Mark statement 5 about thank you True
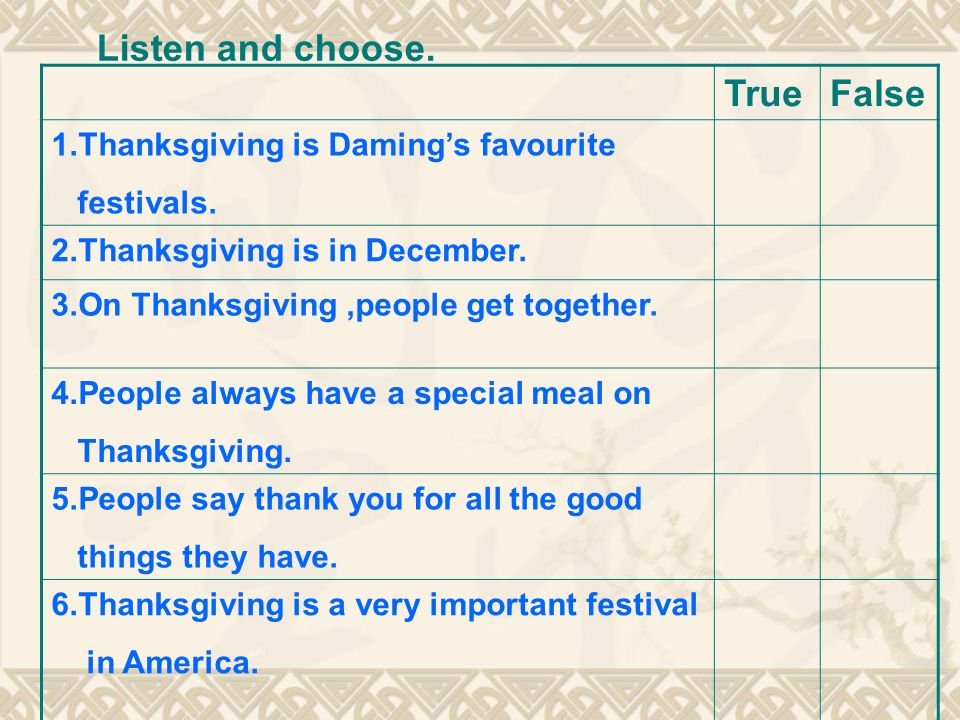 coord(767,527)
